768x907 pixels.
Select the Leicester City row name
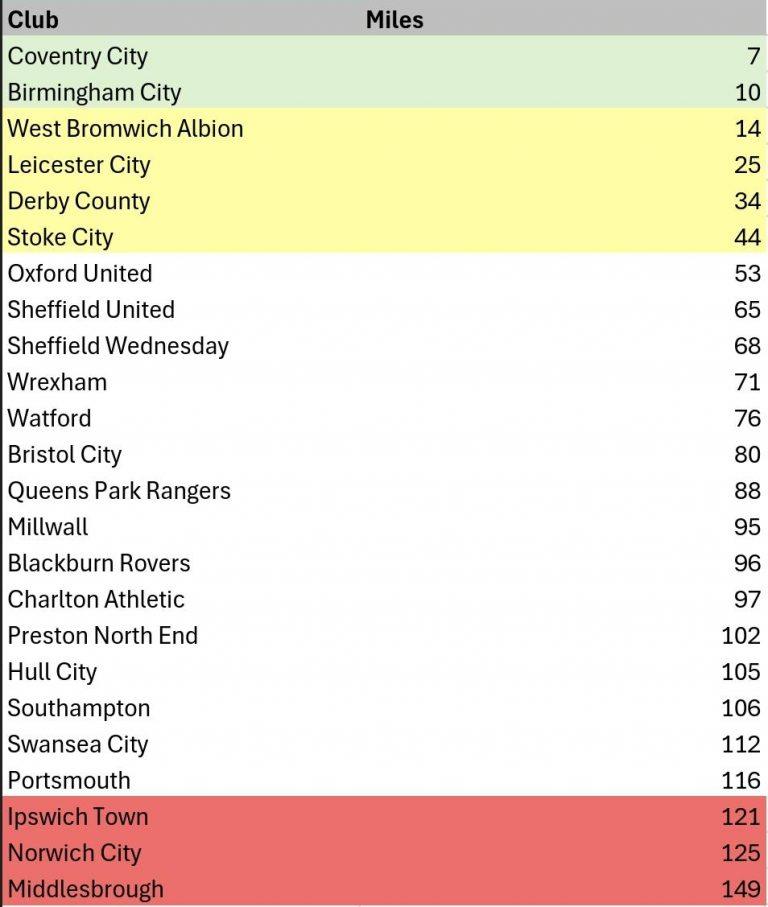coord(79,164)
